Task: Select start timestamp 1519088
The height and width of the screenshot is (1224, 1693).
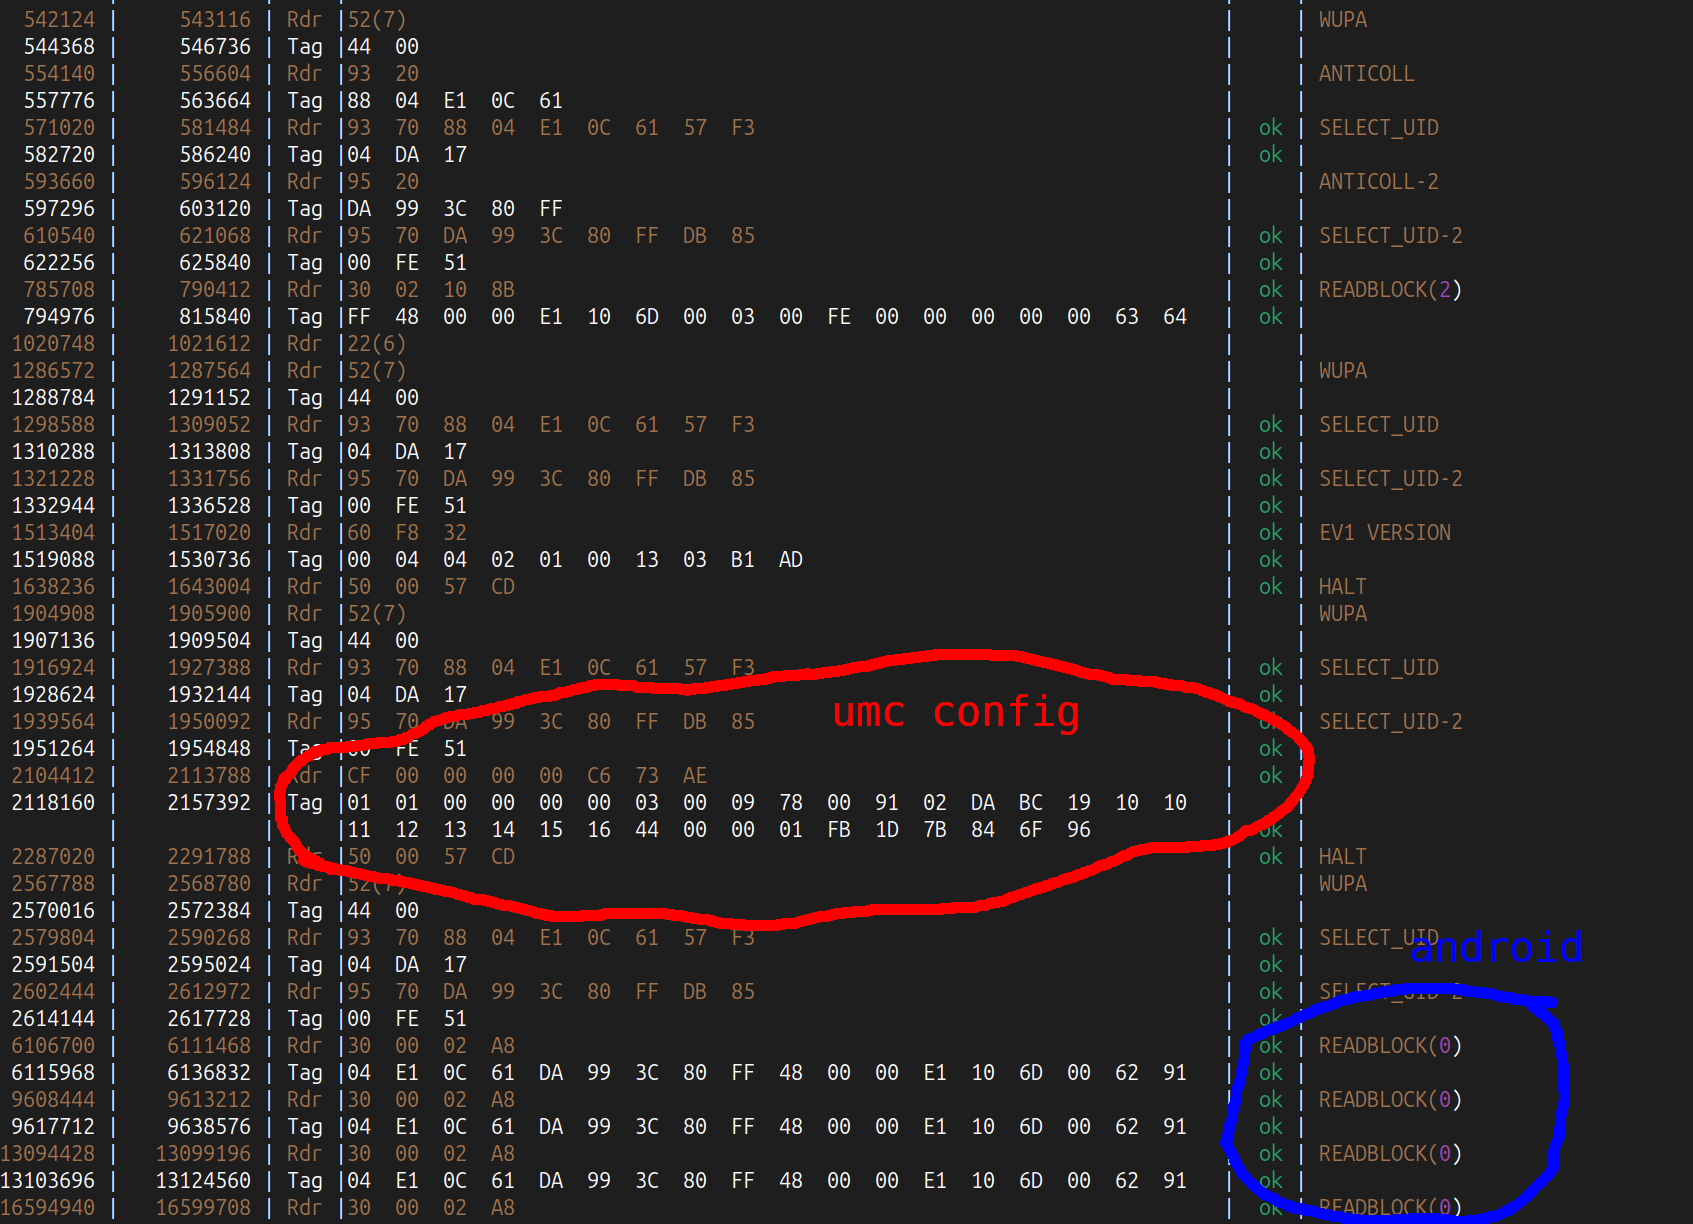Action: coord(53,560)
